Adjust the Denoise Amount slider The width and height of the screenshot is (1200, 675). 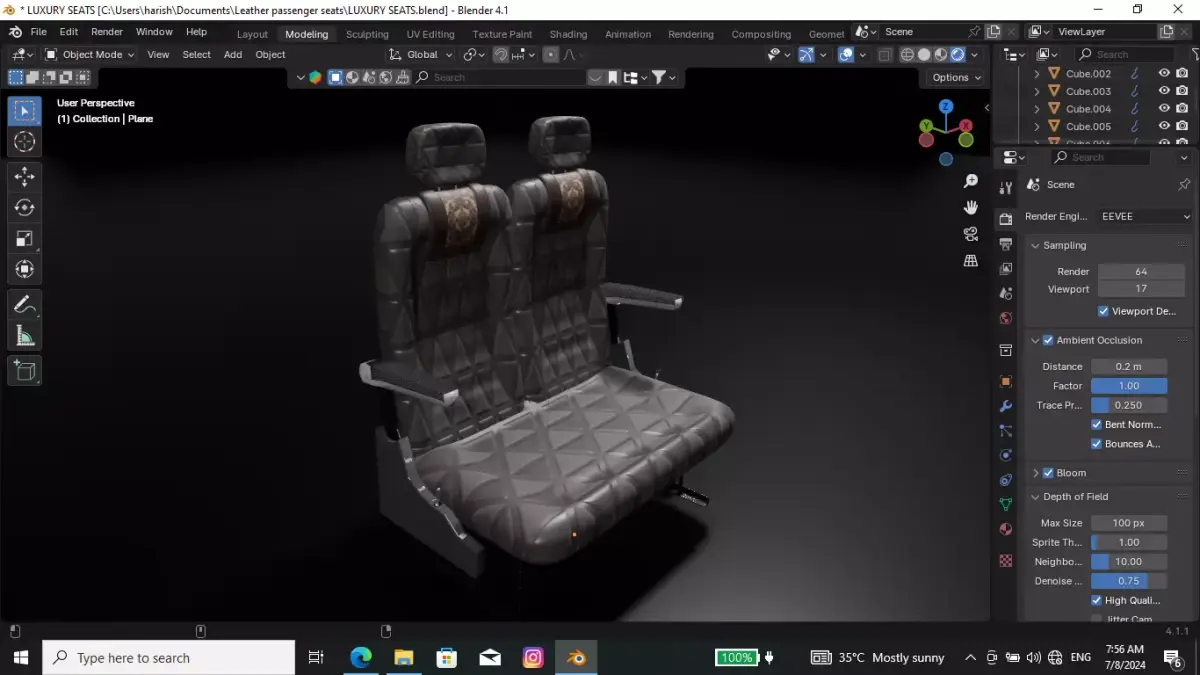1129,581
